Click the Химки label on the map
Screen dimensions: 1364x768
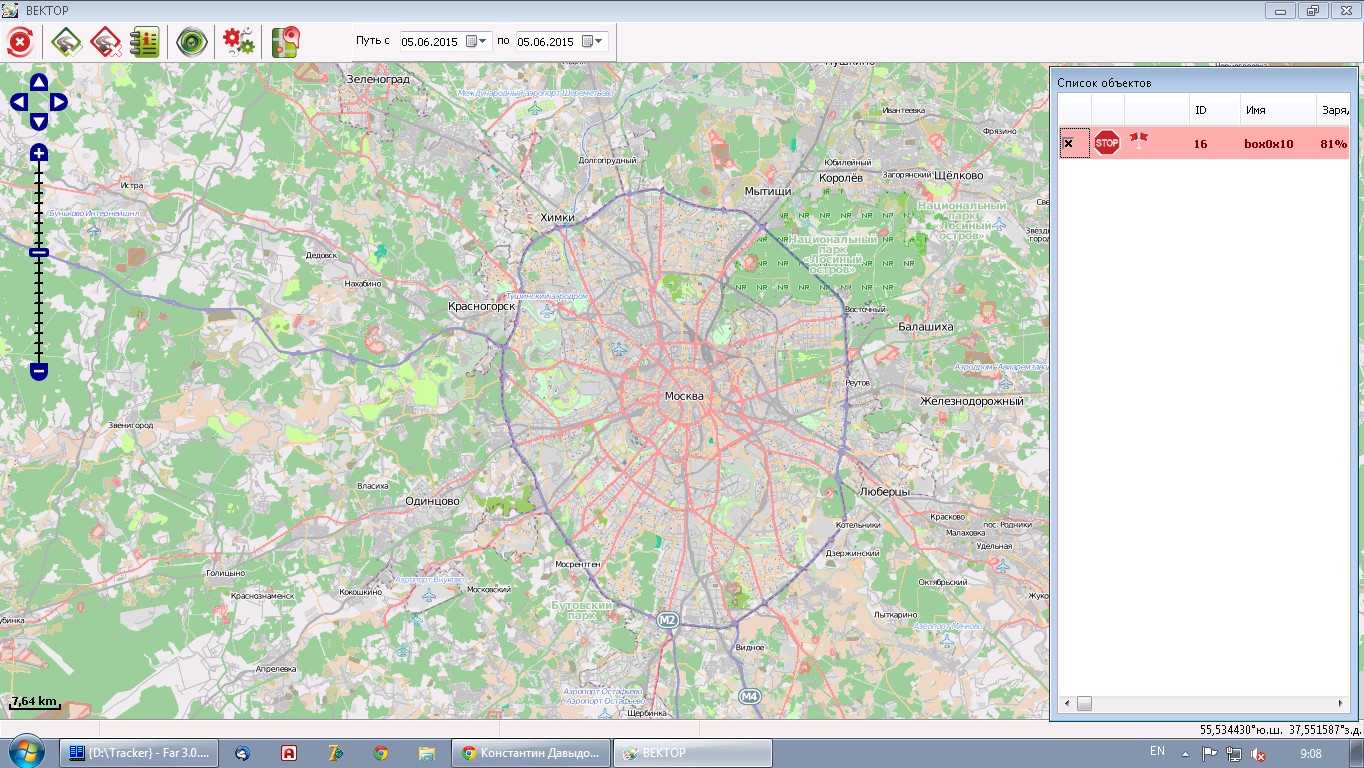557,217
